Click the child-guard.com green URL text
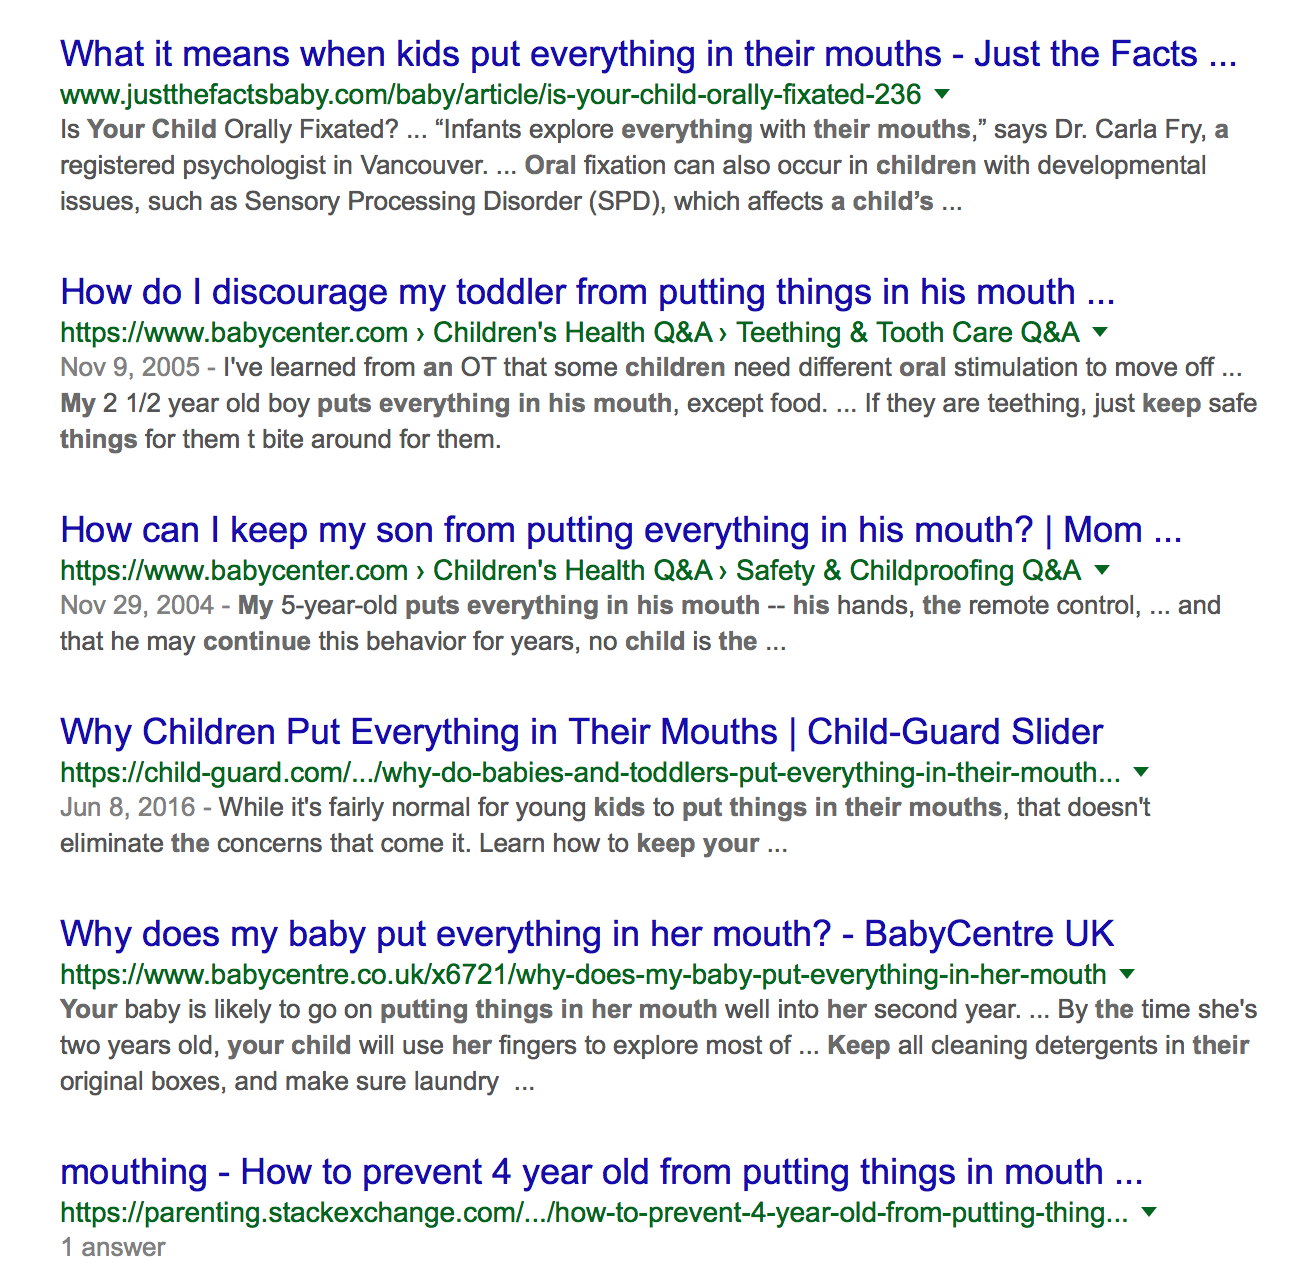1300x1268 pixels. click(x=590, y=772)
